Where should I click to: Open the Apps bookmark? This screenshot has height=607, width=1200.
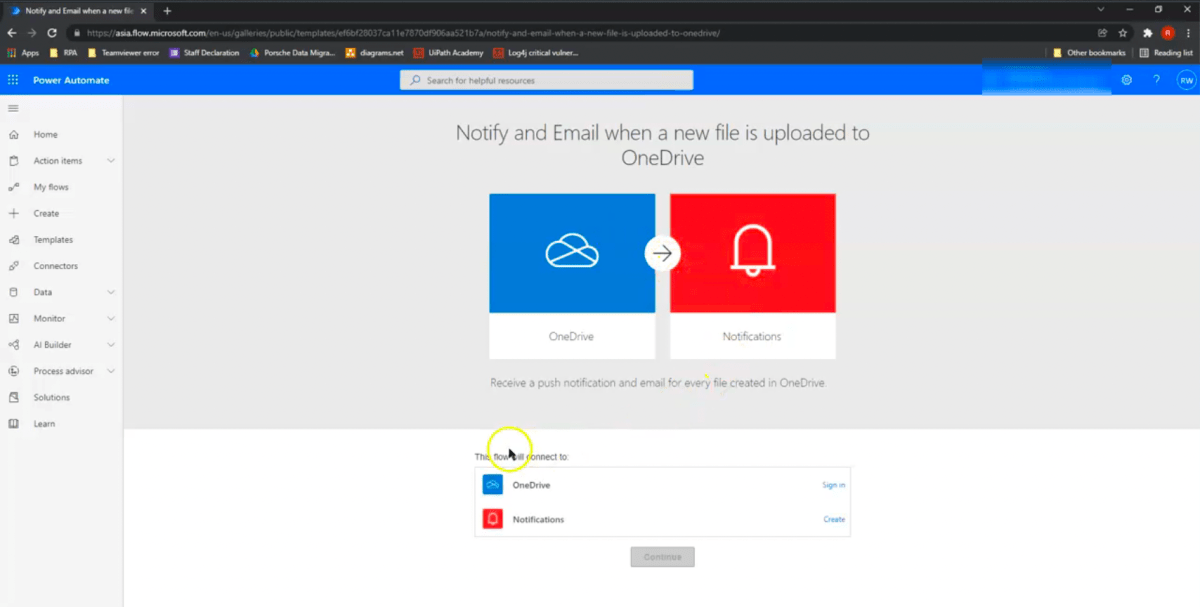23,53
